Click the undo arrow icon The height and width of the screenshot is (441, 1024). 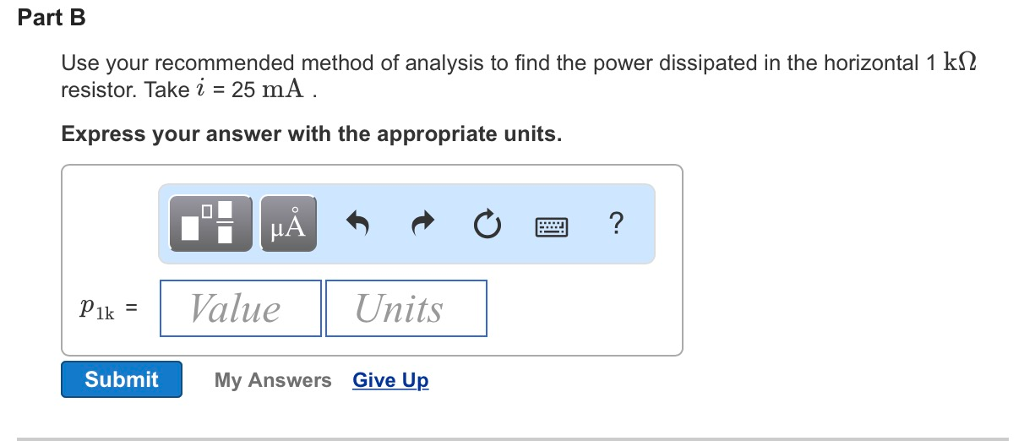(356, 224)
